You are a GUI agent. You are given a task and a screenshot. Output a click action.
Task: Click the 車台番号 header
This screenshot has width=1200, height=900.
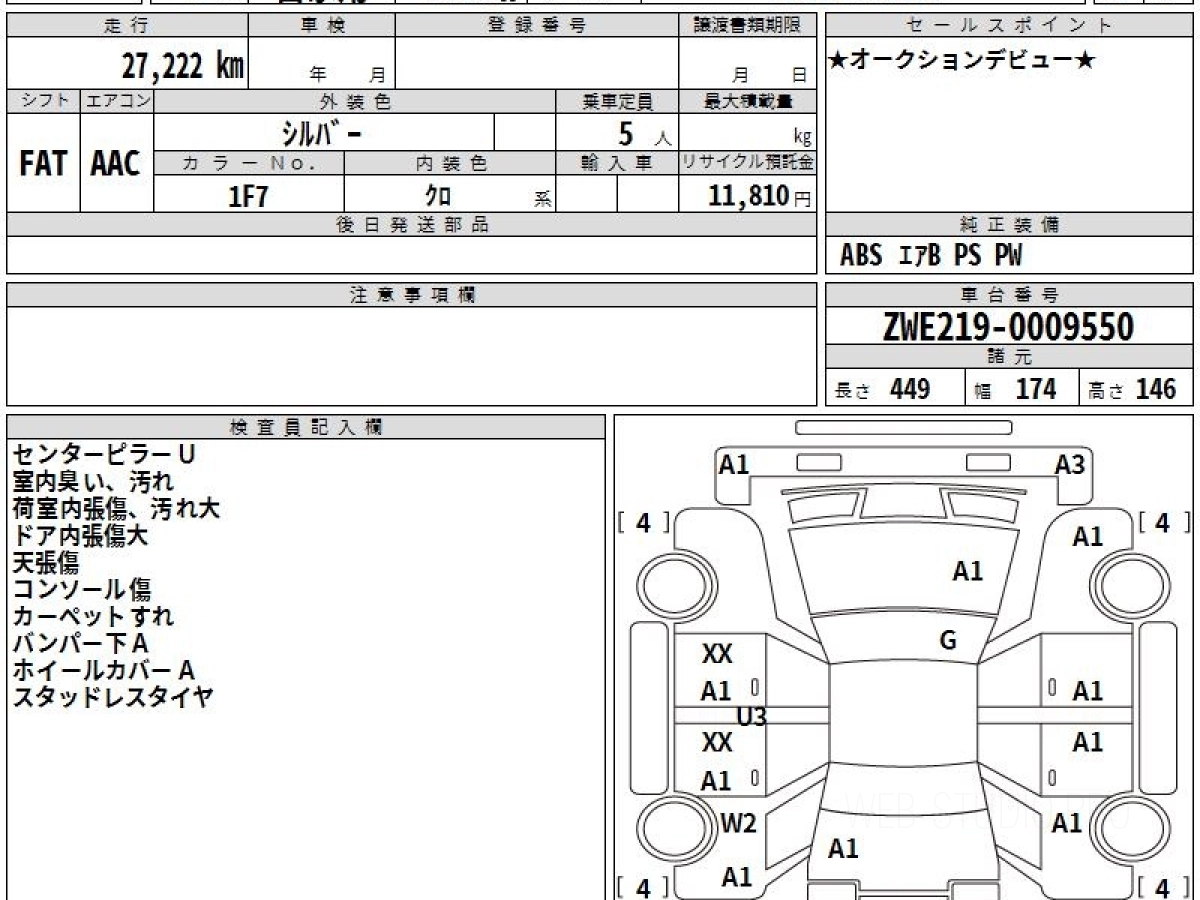1010,295
